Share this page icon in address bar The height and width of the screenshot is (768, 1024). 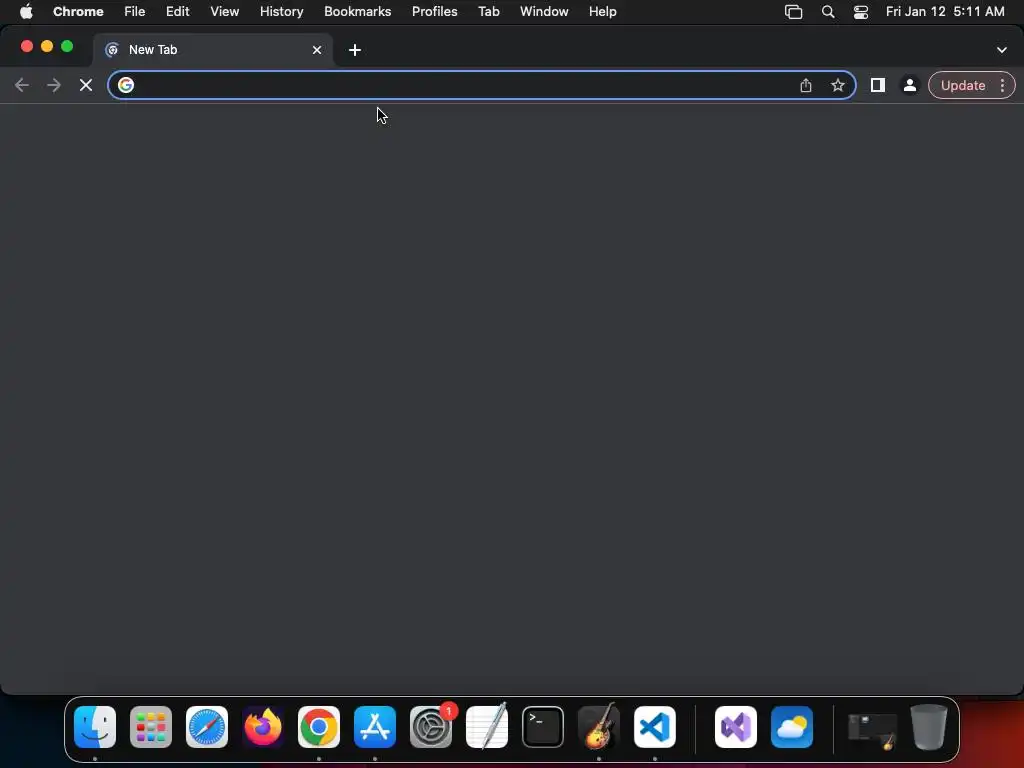[x=806, y=86]
